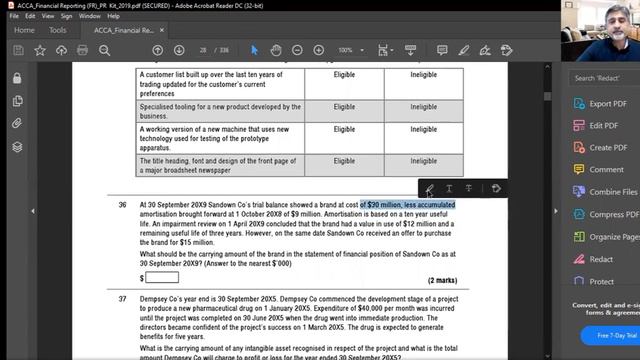Underline selected text from the popup toolbar
This screenshot has height=360, width=640.
point(449,188)
